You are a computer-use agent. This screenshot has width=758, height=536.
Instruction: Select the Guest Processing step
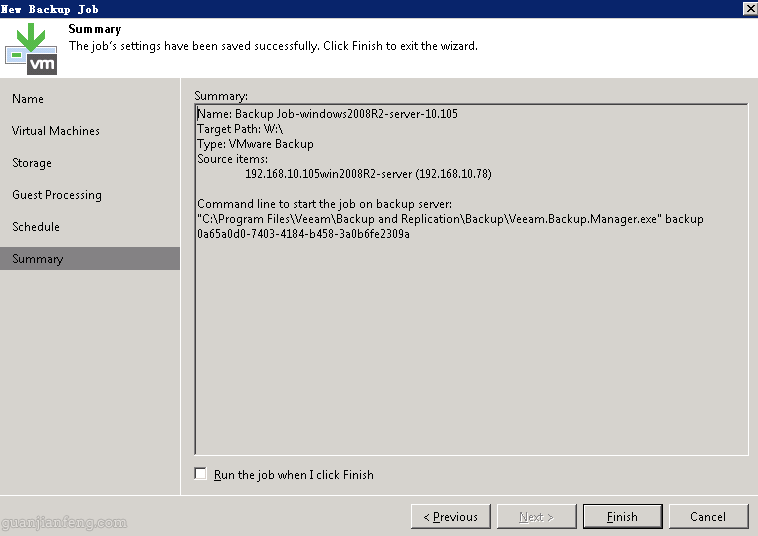point(57,195)
